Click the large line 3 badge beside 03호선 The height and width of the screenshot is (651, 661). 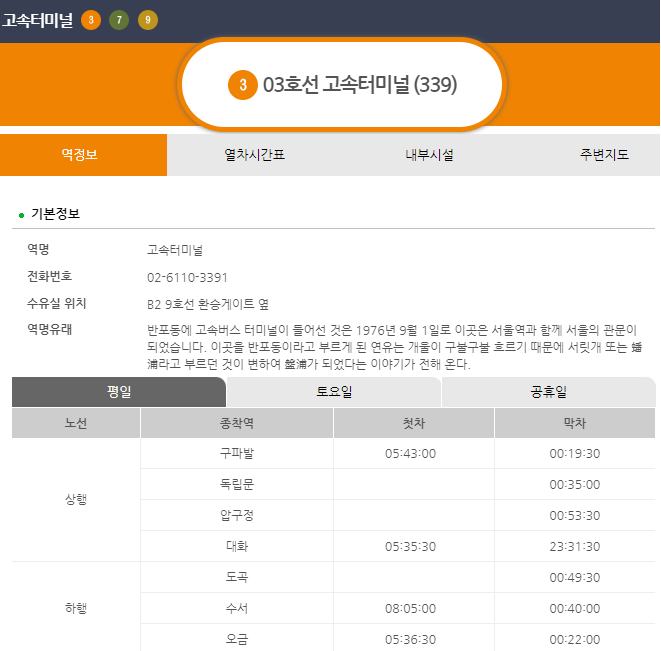[243, 85]
